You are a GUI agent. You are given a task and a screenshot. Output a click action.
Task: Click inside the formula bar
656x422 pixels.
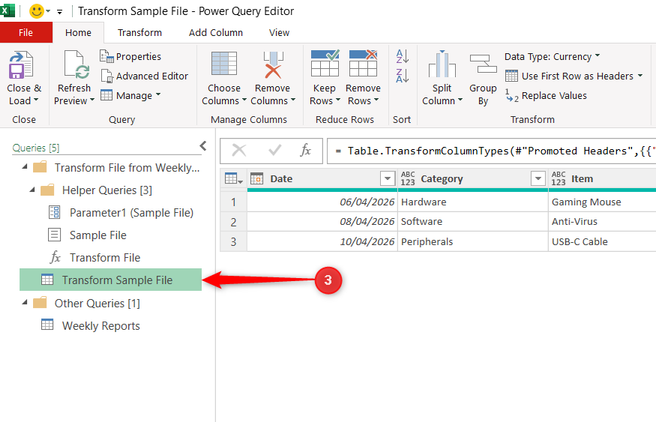492,151
